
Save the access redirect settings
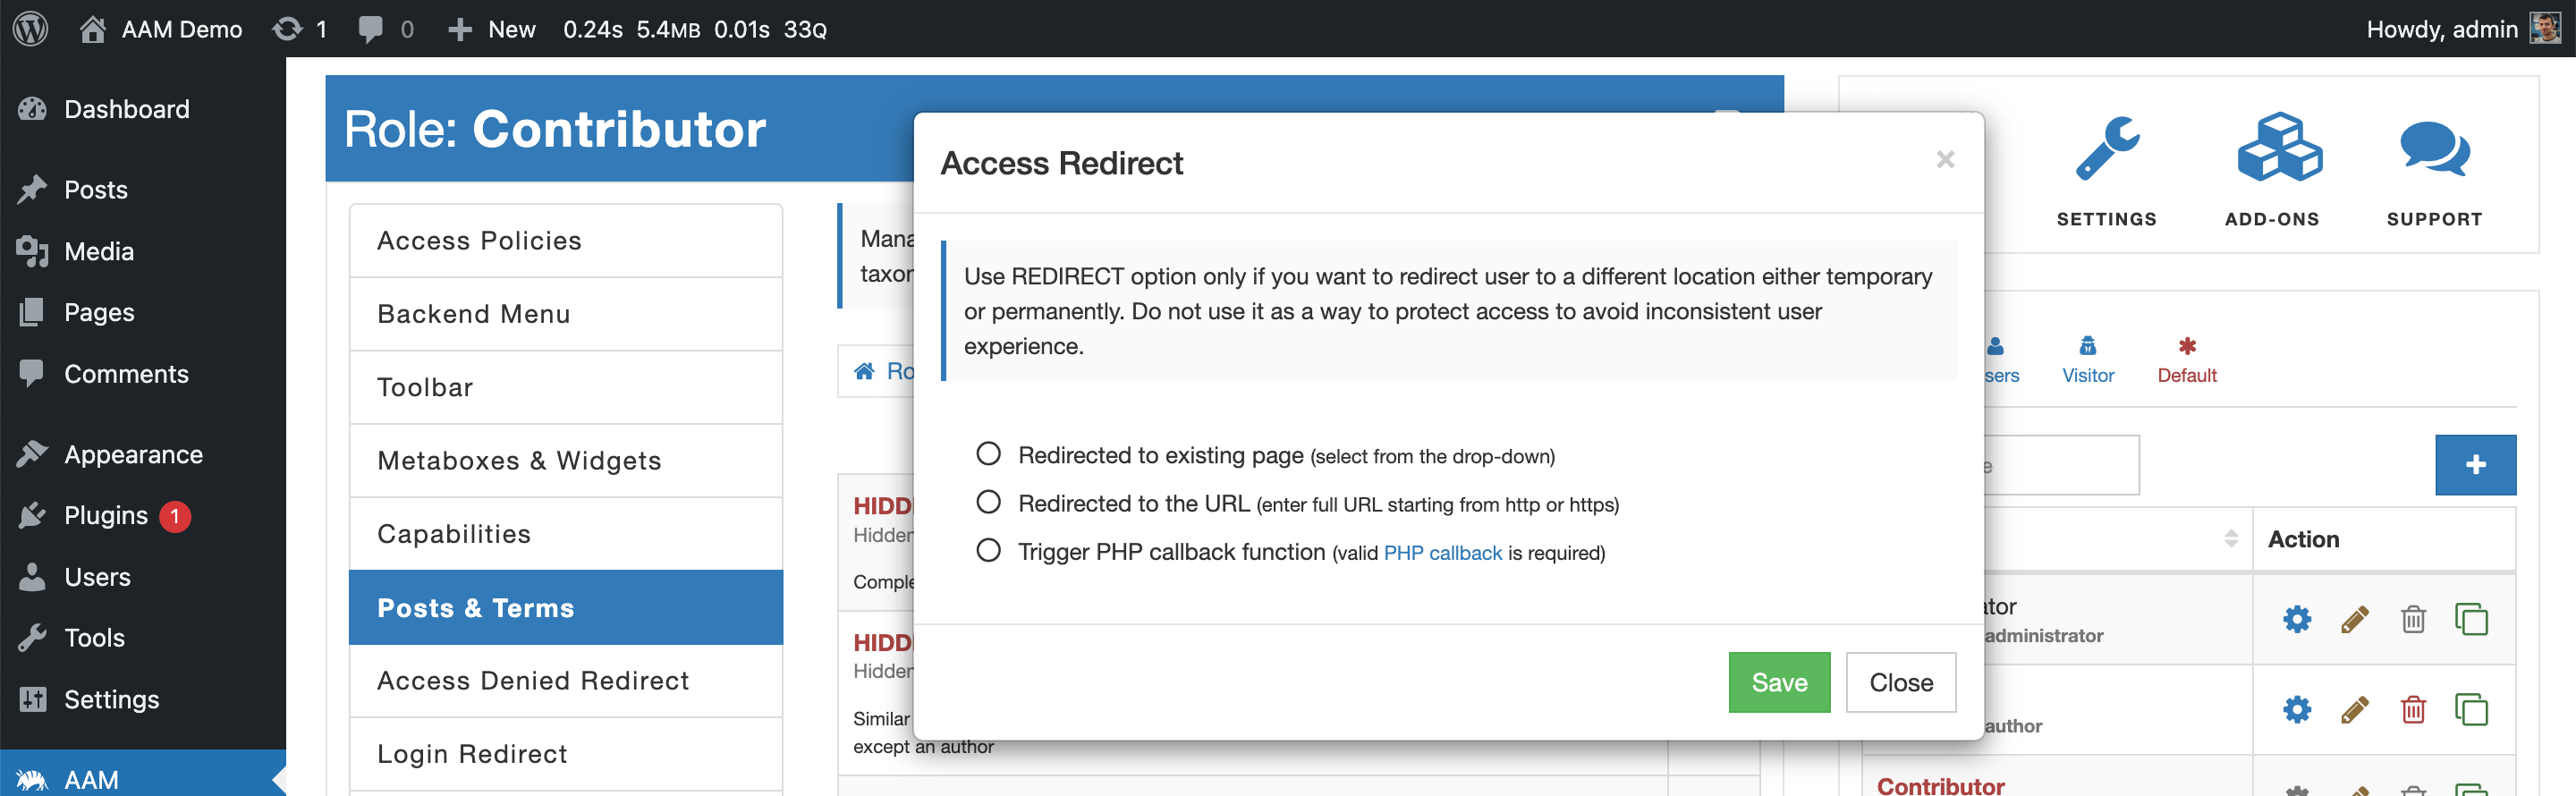[x=1779, y=683]
